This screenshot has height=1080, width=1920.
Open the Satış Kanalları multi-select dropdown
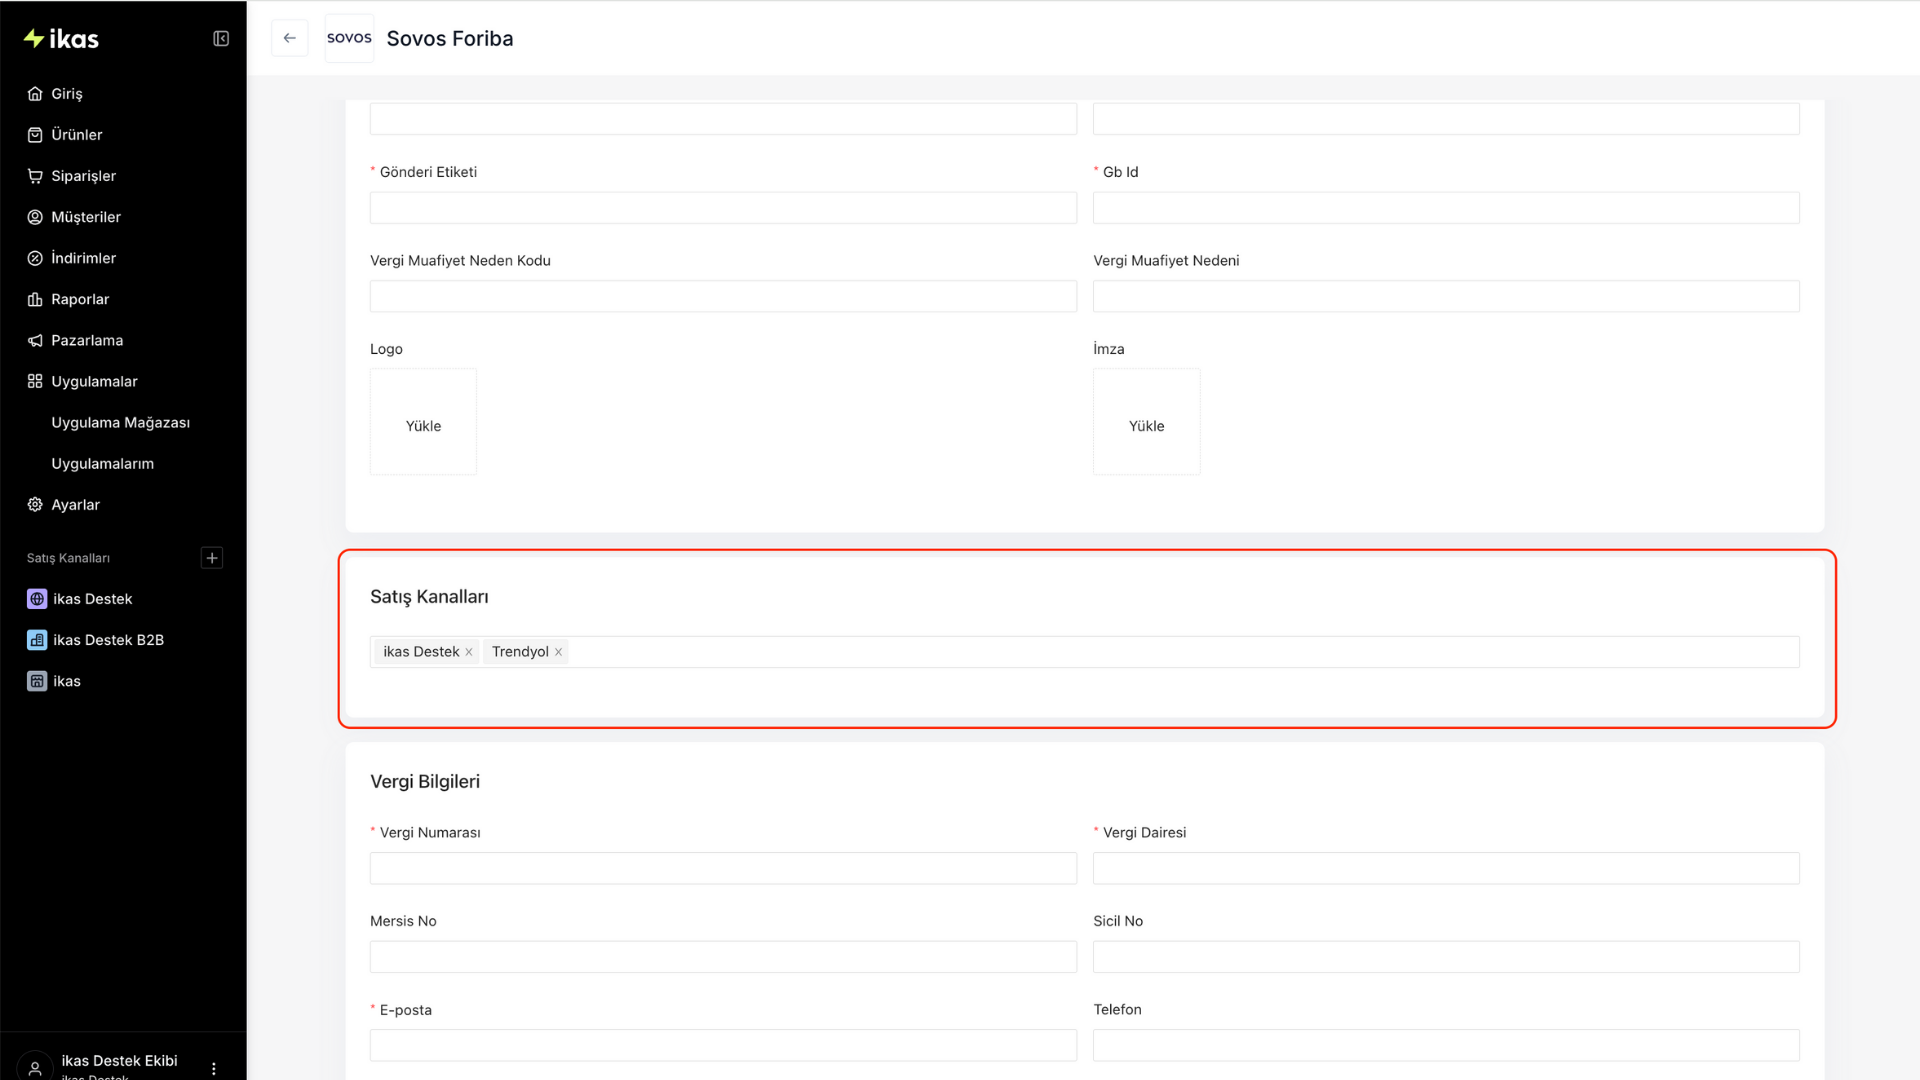pos(1084,652)
